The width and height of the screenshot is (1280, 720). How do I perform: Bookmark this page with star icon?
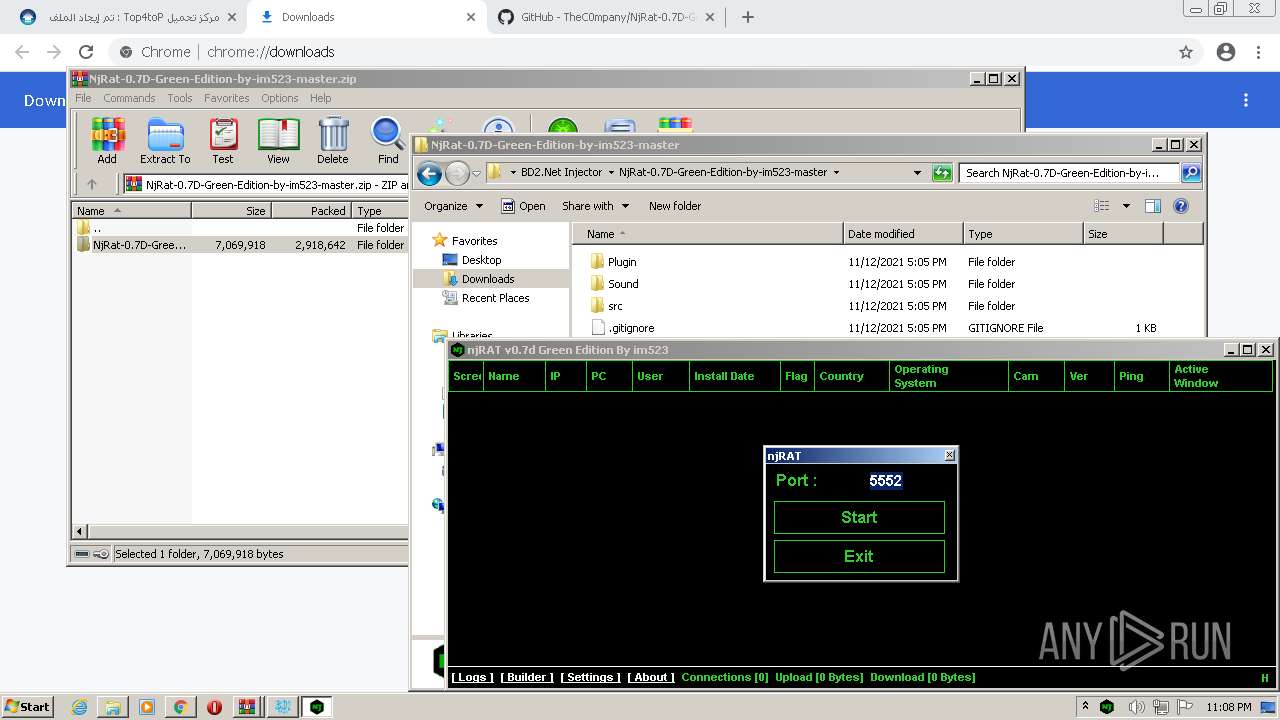tap(1186, 52)
